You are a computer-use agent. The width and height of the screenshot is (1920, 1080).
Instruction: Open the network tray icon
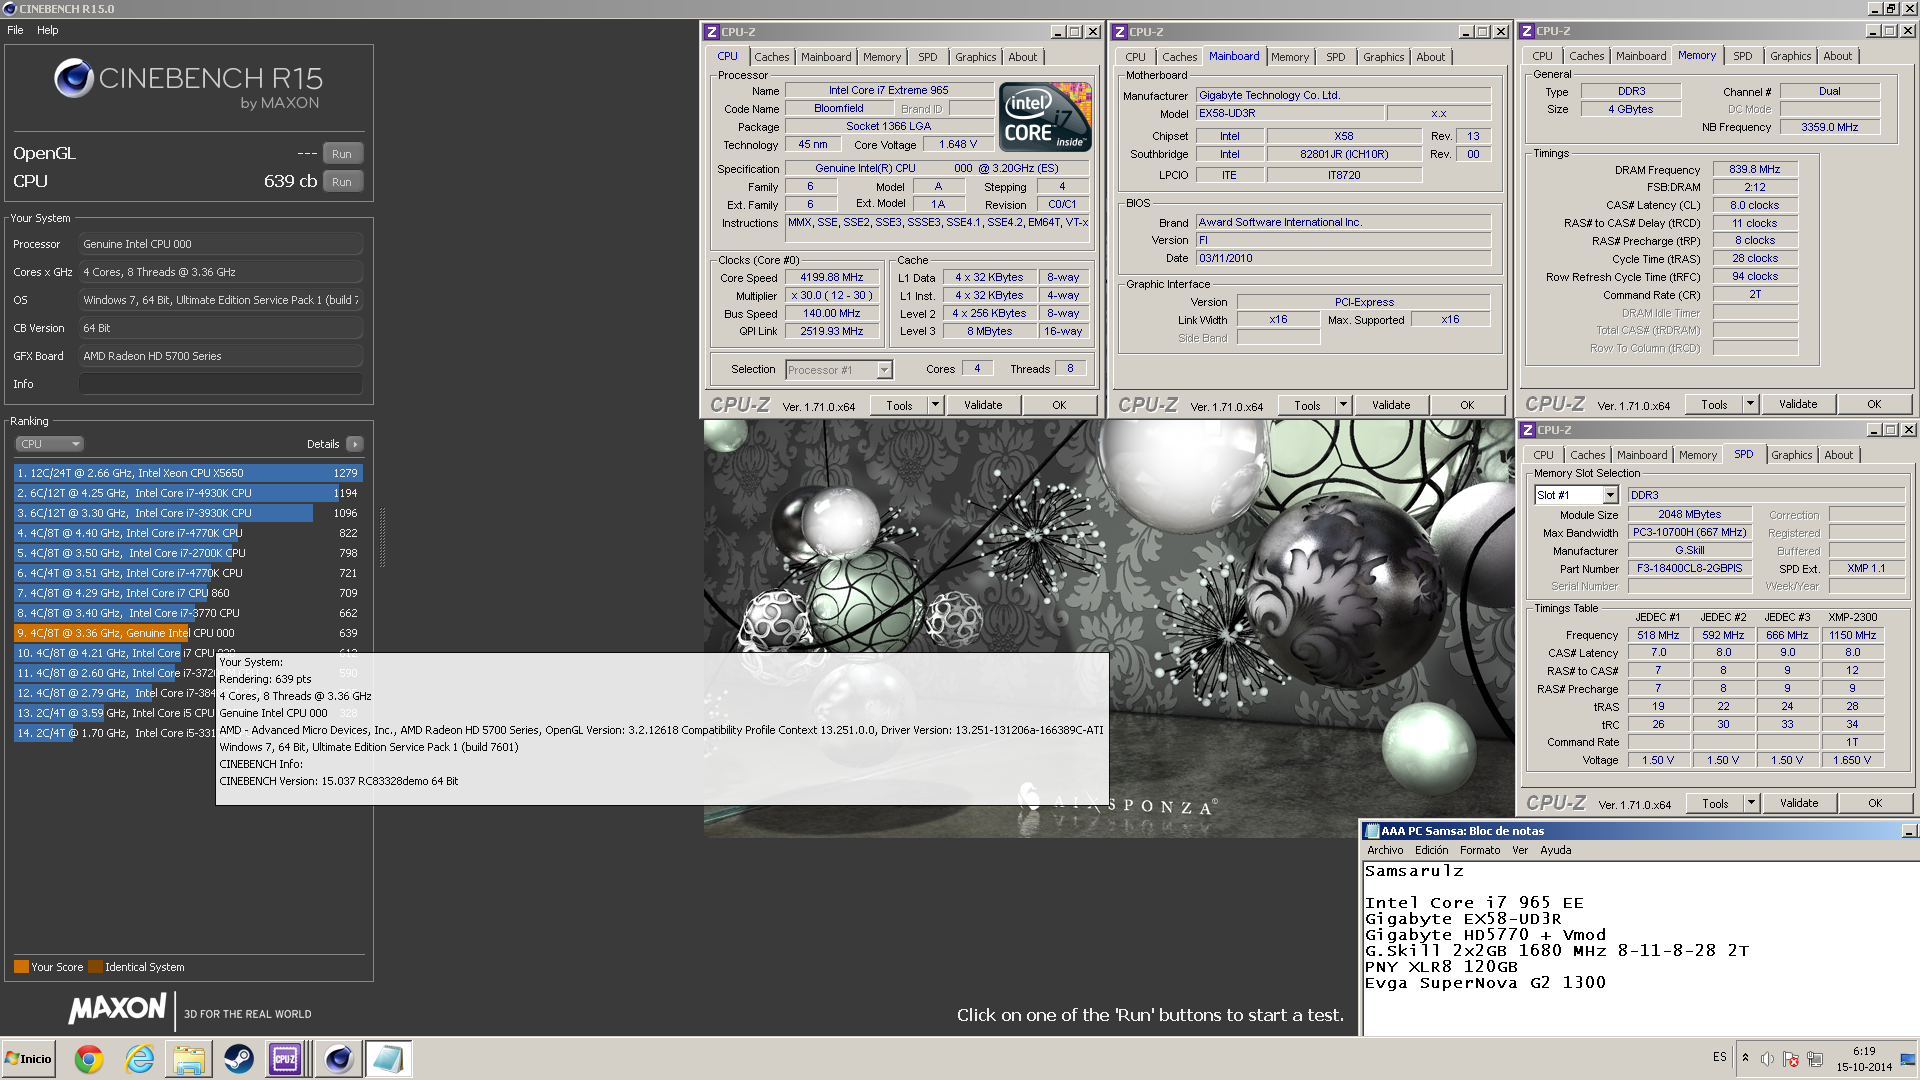[1815, 1059]
